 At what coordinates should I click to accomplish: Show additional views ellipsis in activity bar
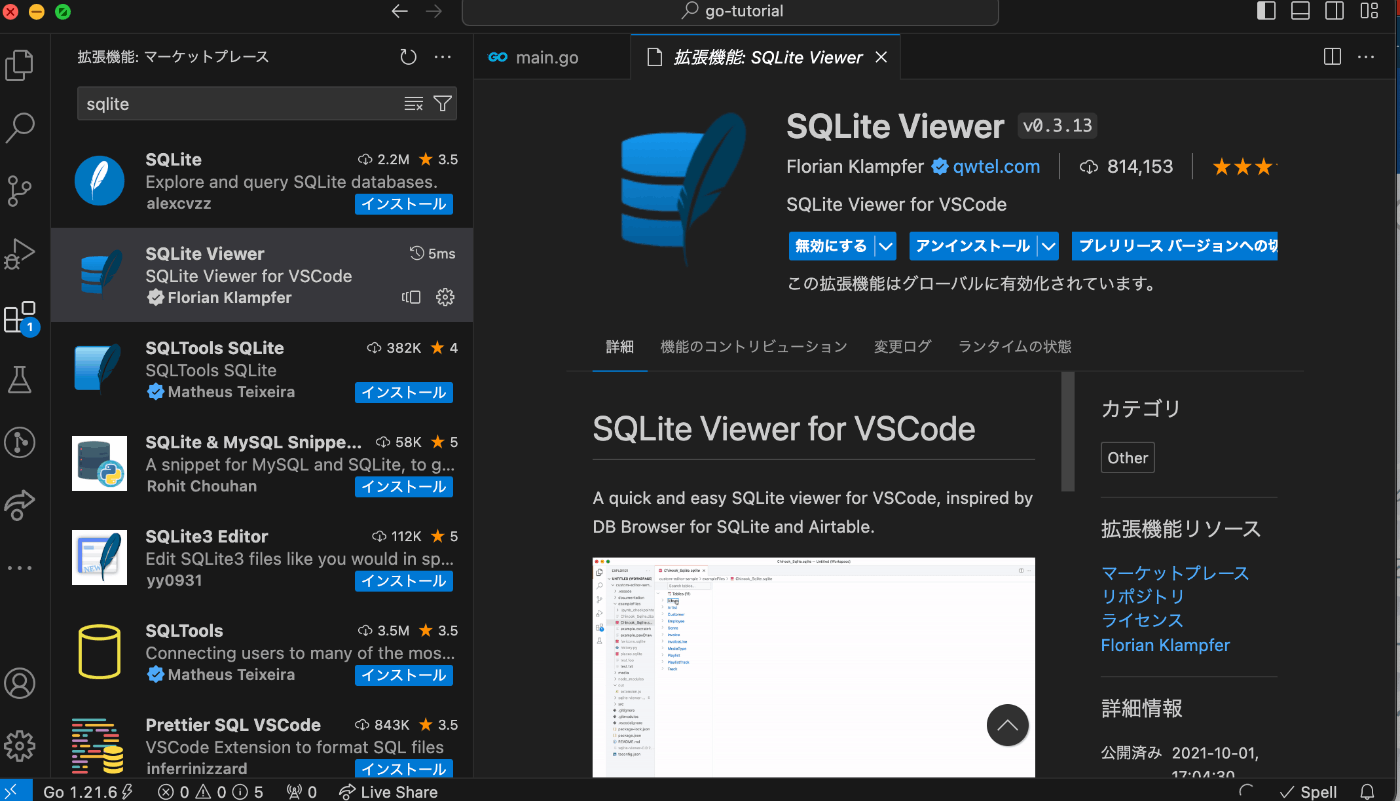pos(20,568)
